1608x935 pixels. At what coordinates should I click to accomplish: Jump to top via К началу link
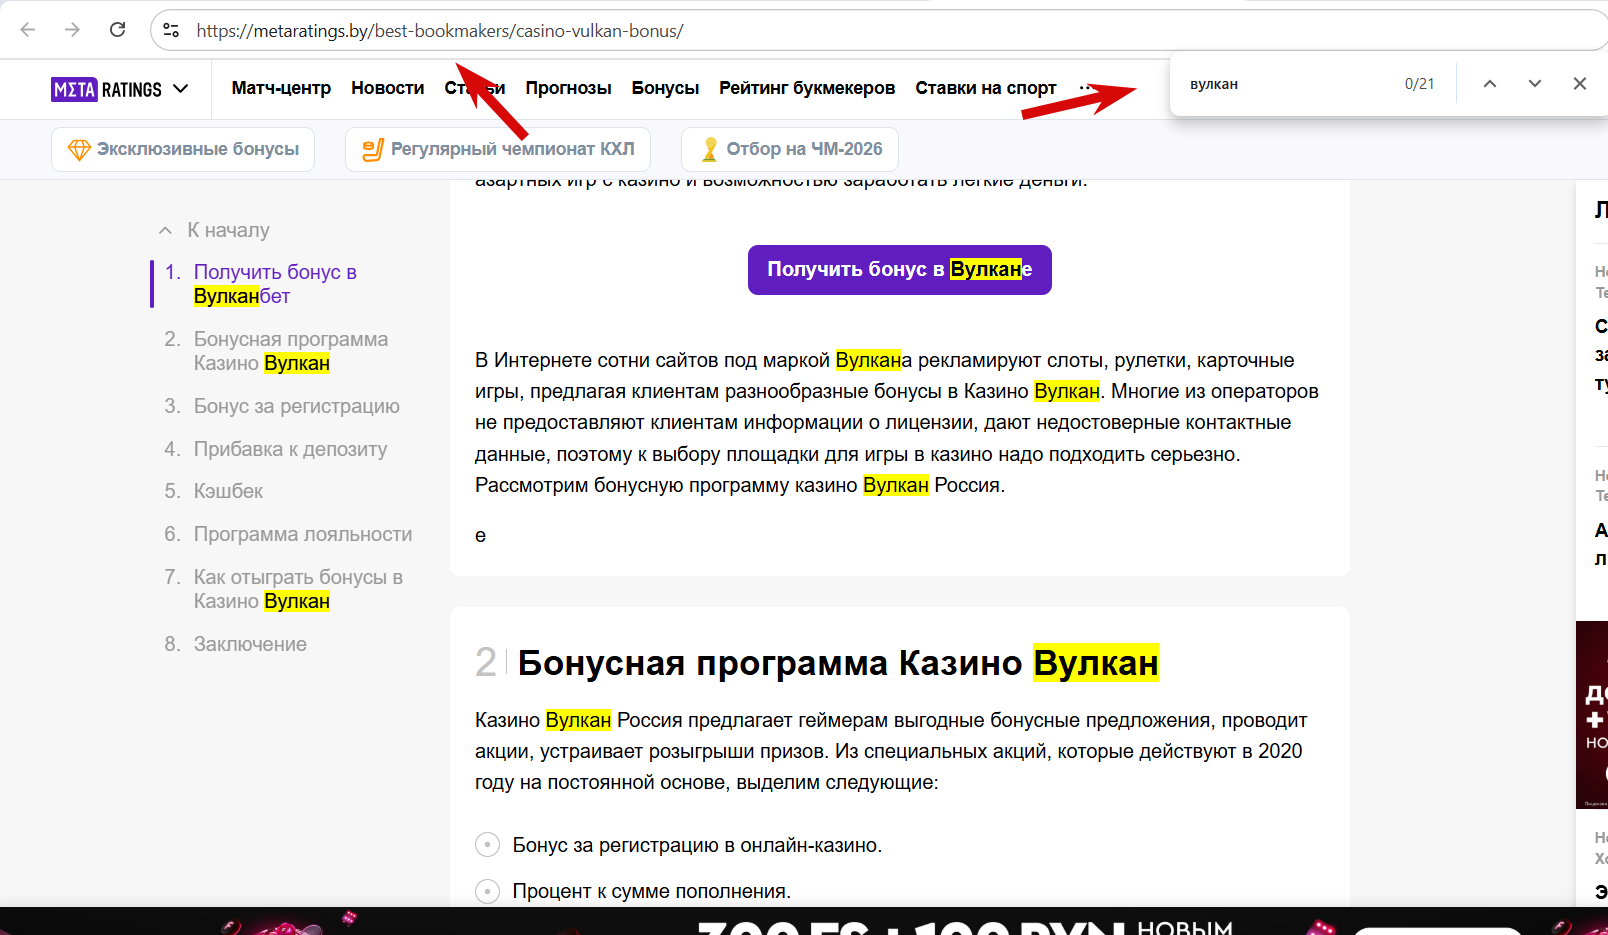tap(229, 230)
